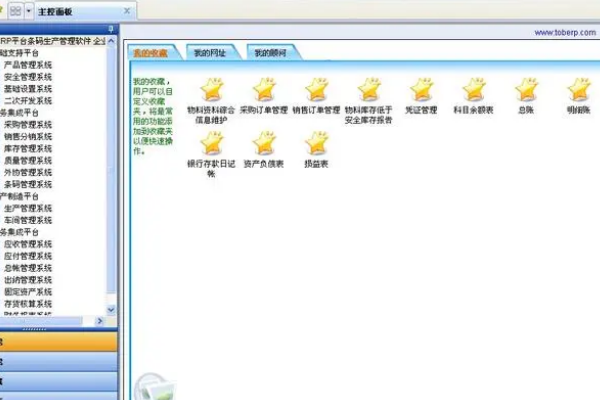The image size is (600, 400).
Task: Open 销售订单管理 favorite star icon
Action: [316, 89]
